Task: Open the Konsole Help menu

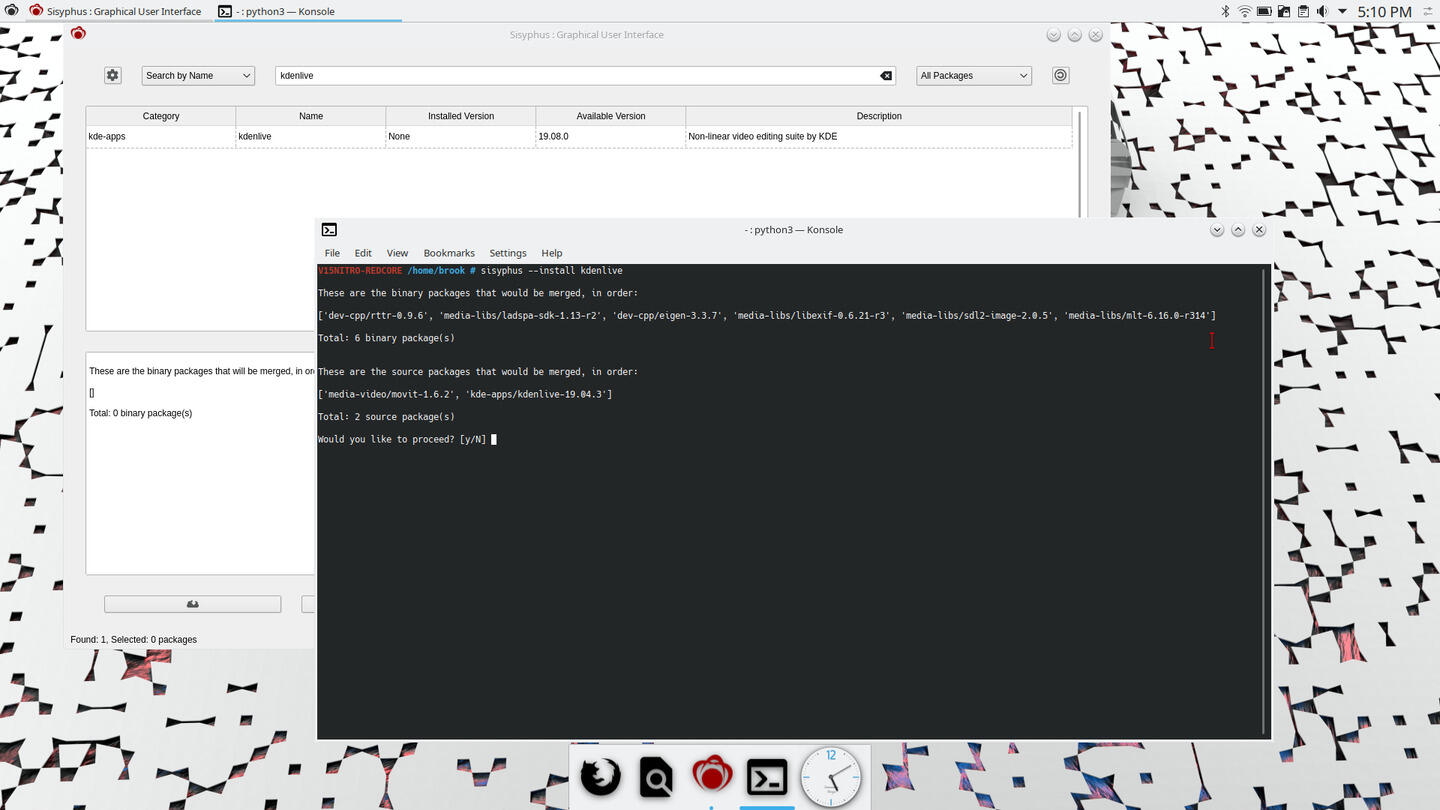Action: pyautogui.click(x=552, y=253)
